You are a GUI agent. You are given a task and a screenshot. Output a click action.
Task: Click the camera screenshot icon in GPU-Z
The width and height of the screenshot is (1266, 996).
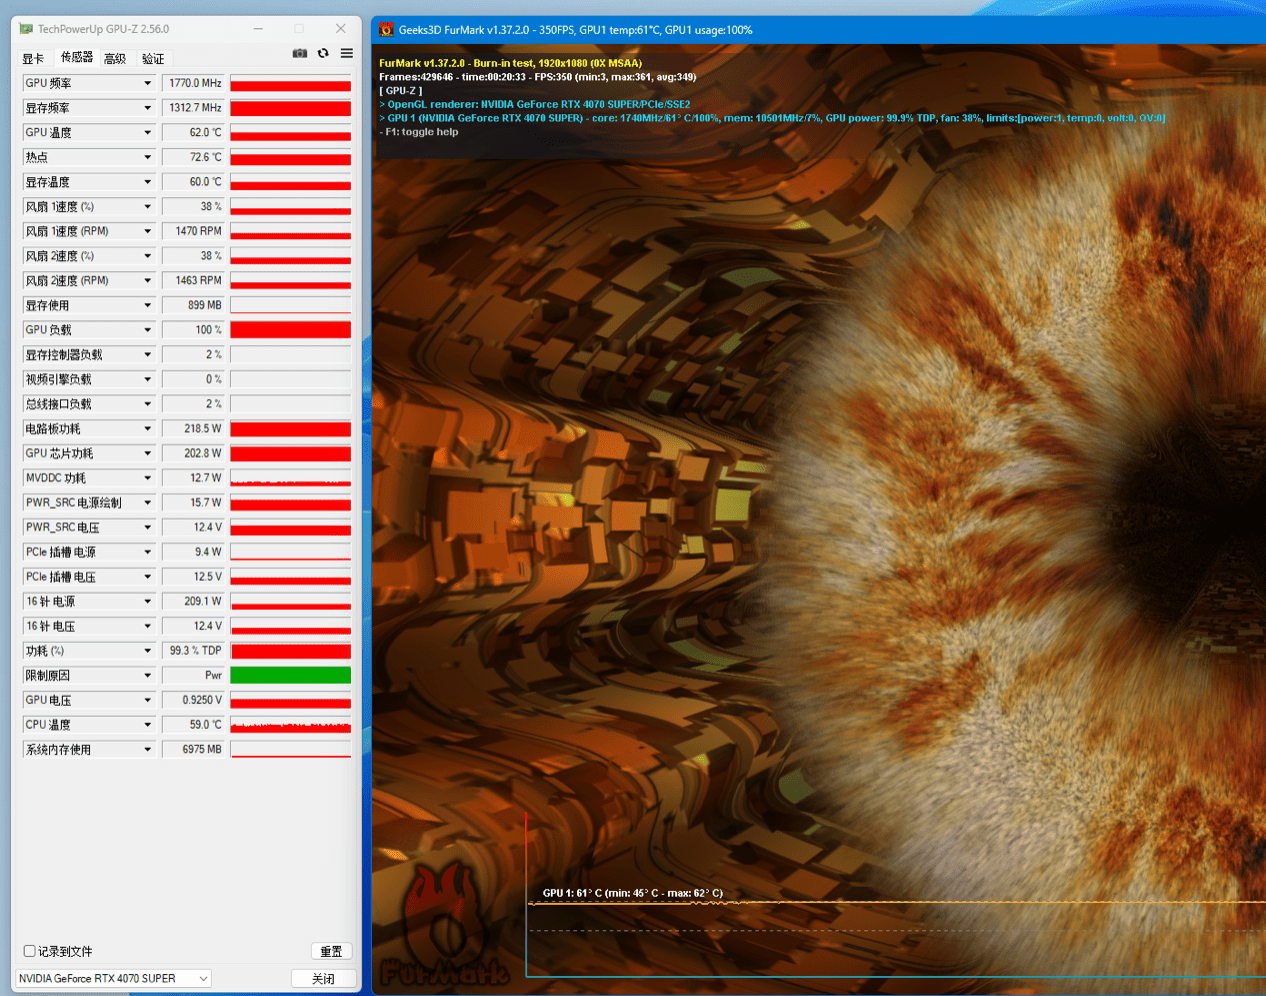tap(299, 54)
